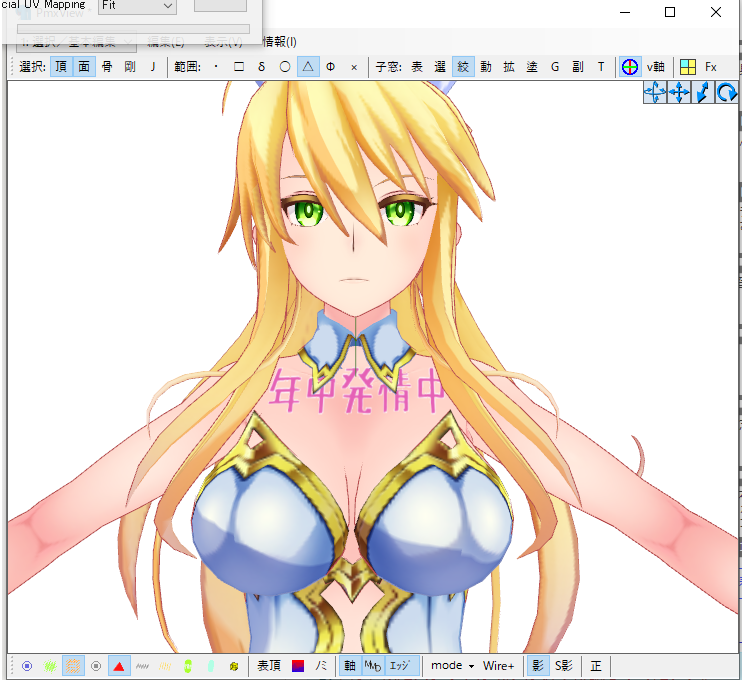The width and height of the screenshot is (742, 680).
Task: Open the 塗 weight paint sub-window
Action: pos(532,67)
